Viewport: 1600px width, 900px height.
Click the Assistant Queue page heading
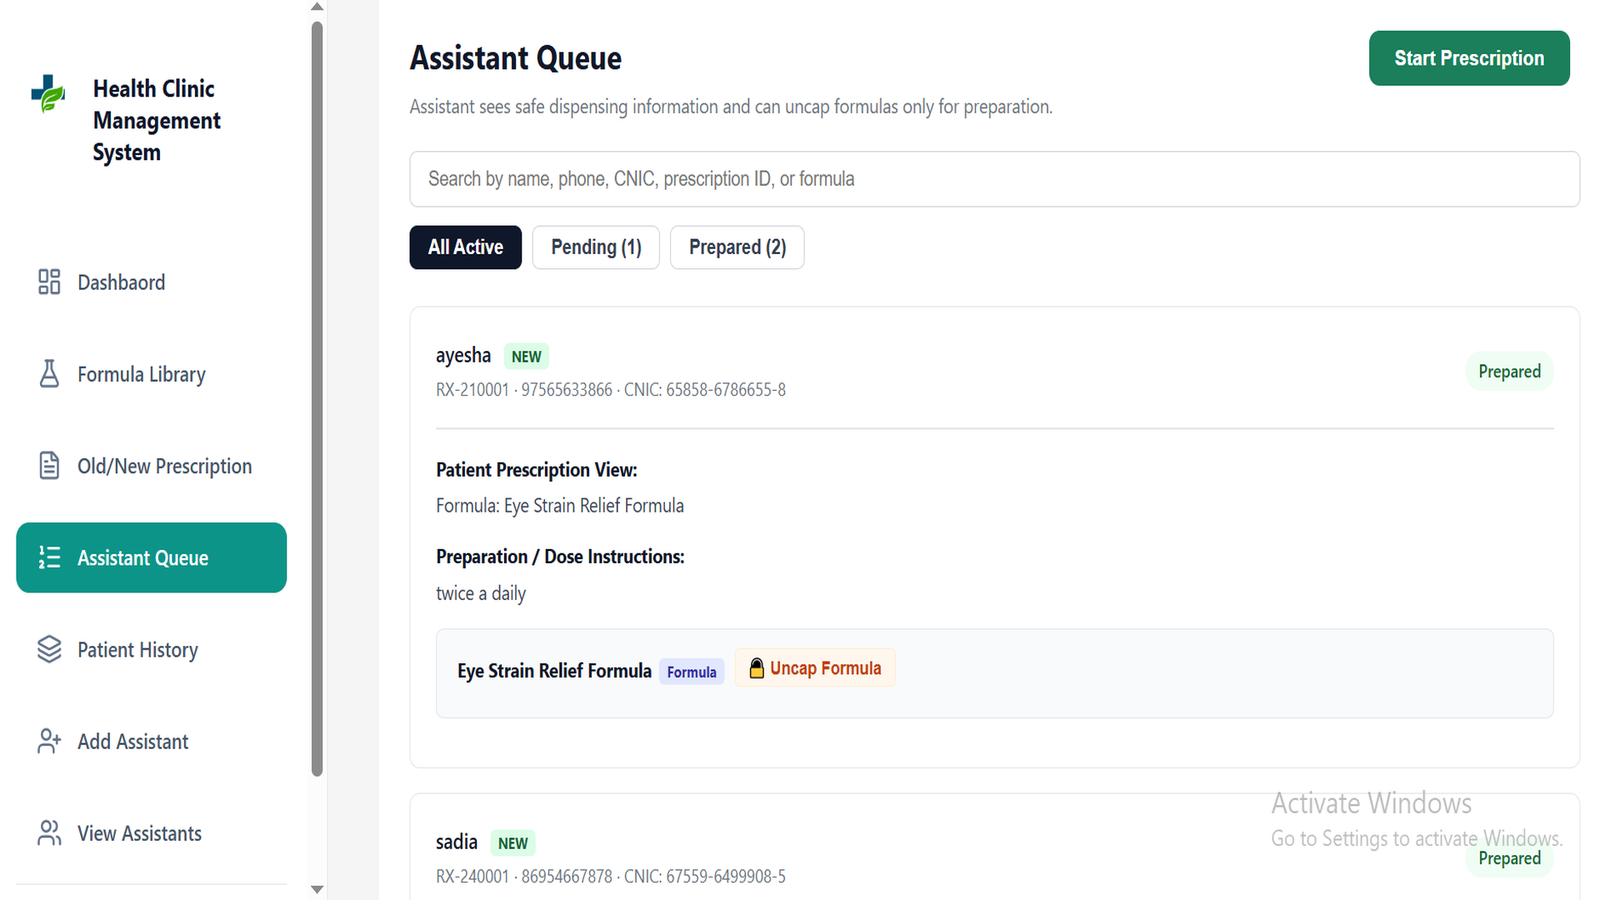pos(516,58)
